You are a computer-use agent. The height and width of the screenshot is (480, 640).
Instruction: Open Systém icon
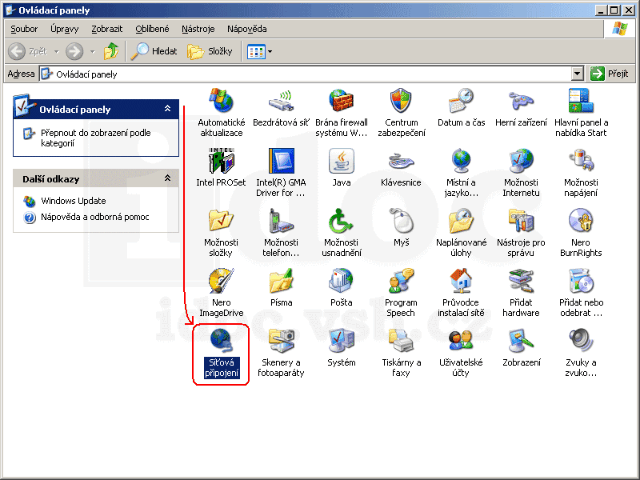pos(341,341)
